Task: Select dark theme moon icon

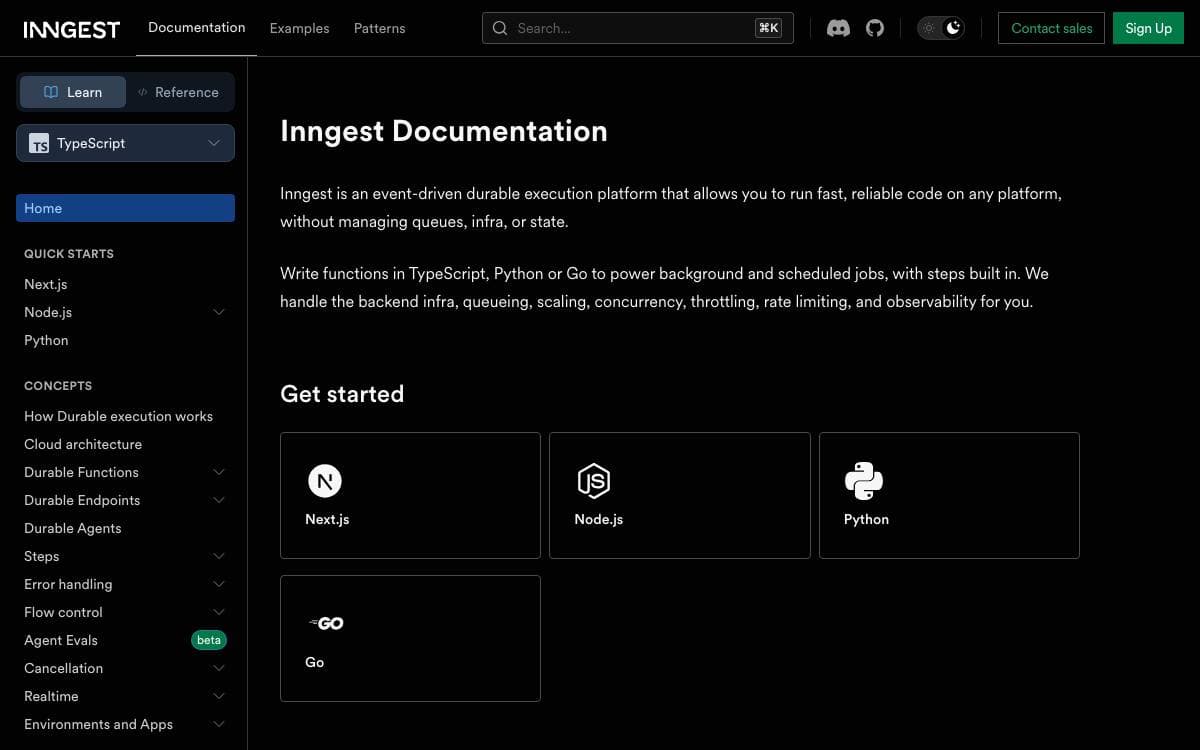Action: click(953, 28)
